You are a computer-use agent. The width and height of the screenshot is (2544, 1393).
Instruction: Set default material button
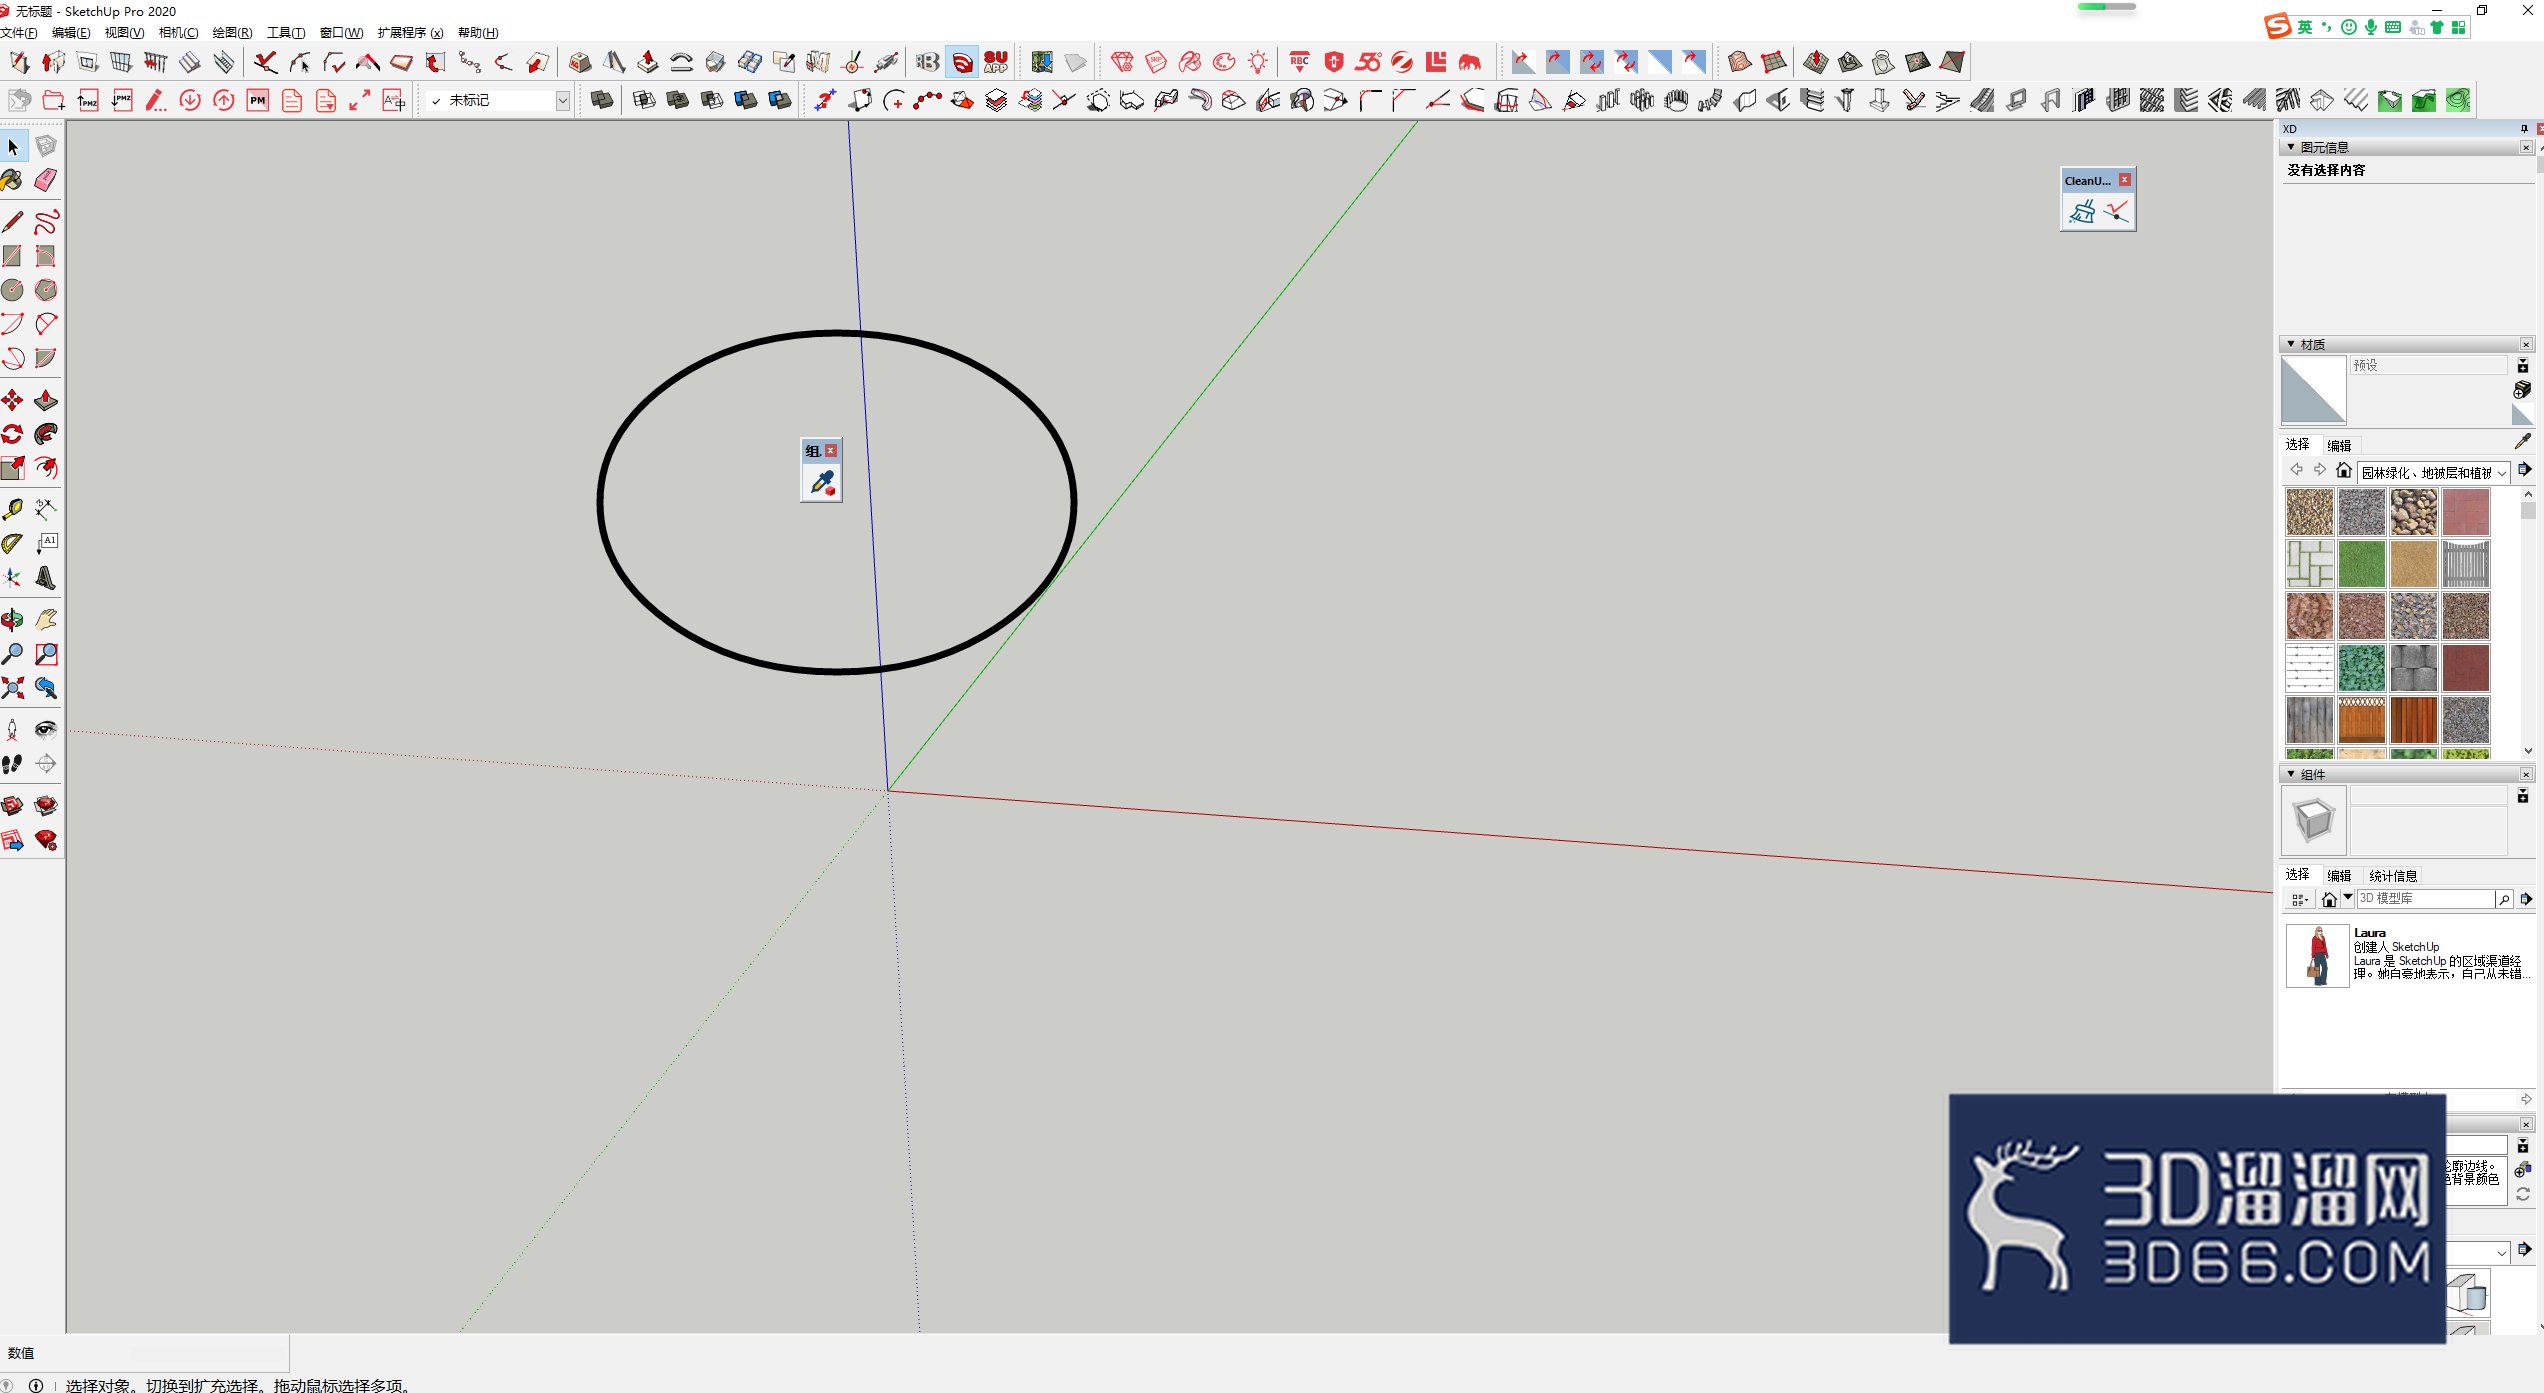click(x=2522, y=414)
